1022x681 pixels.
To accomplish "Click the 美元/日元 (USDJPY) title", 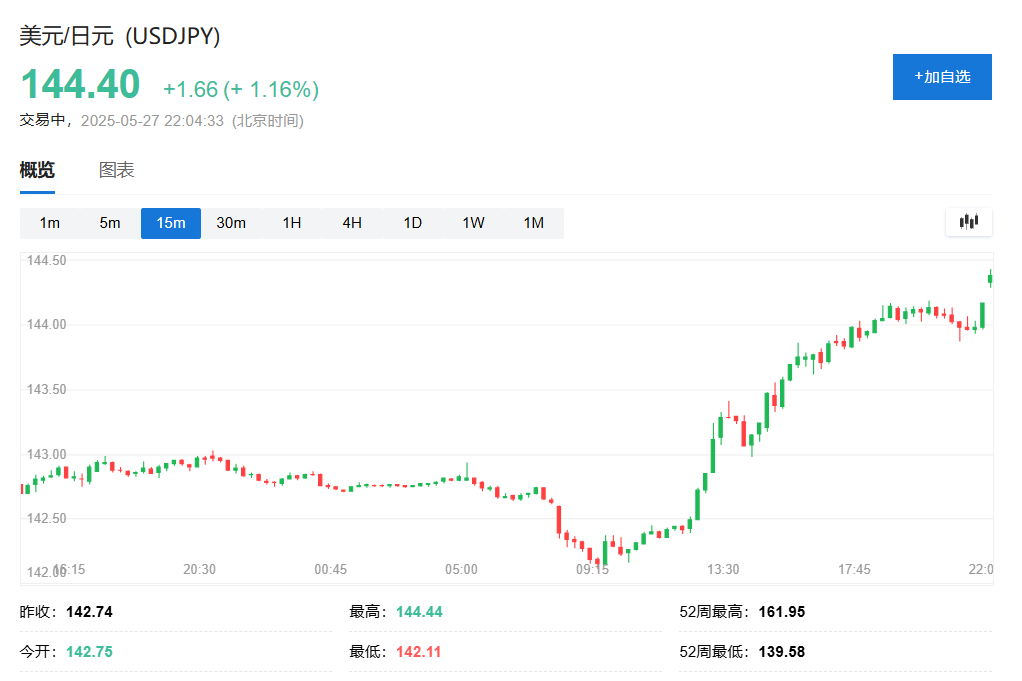I will (120, 35).
